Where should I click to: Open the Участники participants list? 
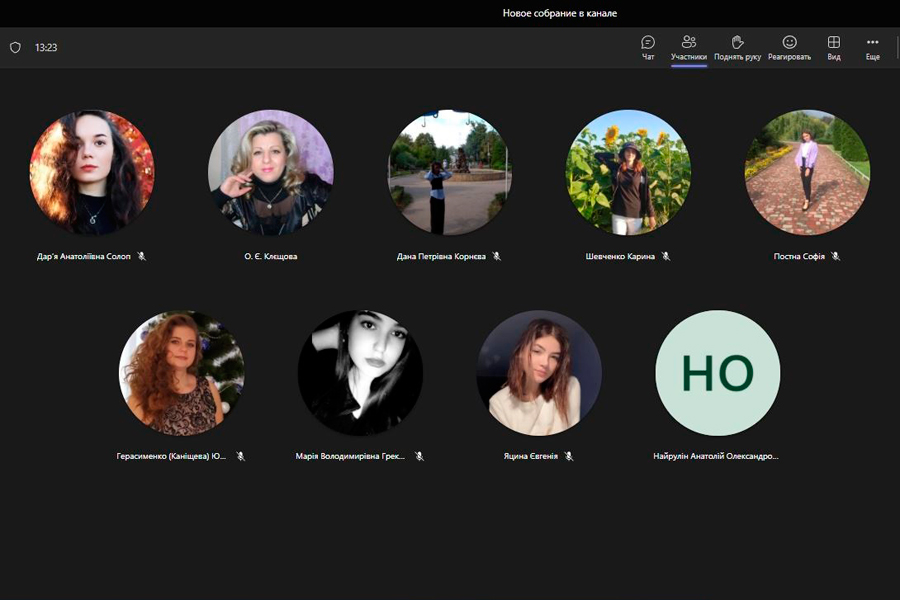tap(689, 48)
